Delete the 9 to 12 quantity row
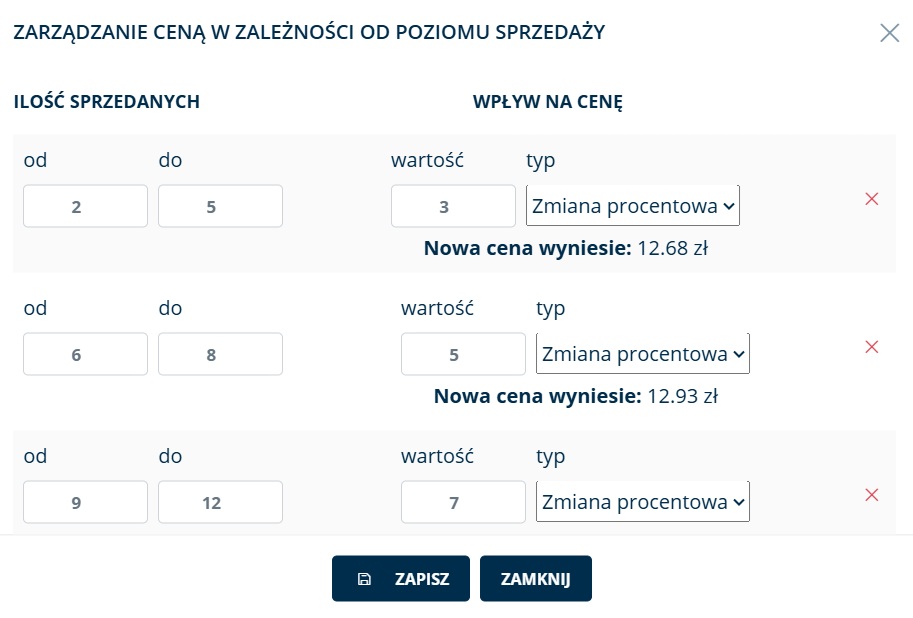Image resolution: width=913 pixels, height=618 pixels. pyautogui.click(x=872, y=495)
